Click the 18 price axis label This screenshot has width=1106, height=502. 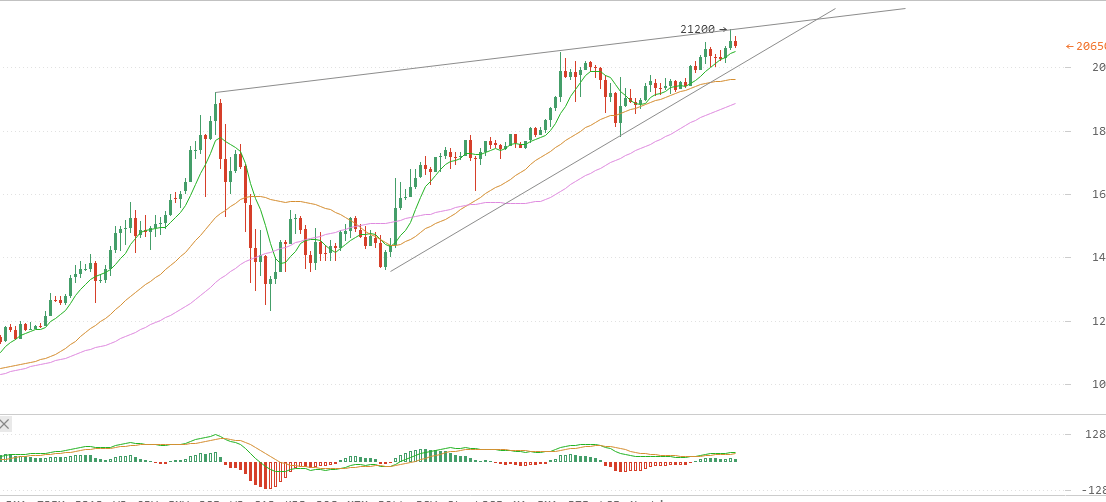tap(1097, 131)
